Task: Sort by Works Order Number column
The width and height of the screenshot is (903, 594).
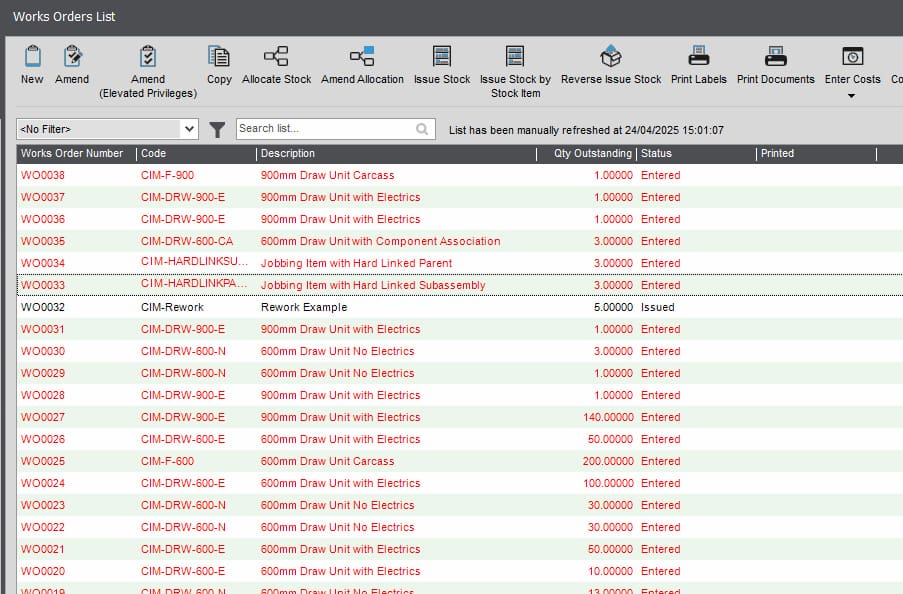Action: click(72, 153)
